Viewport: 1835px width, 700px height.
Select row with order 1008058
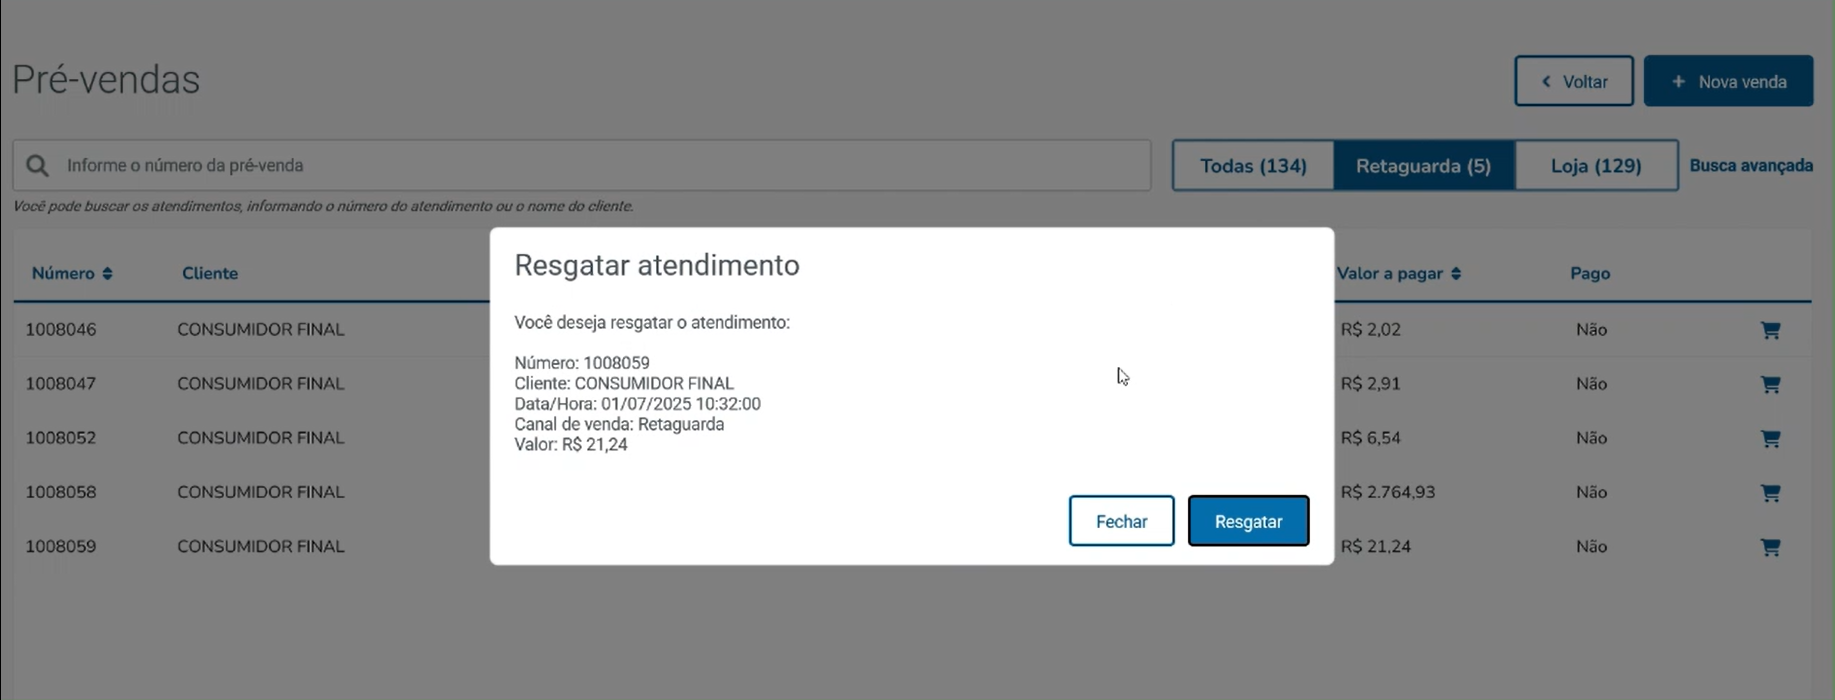(x=912, y=492)
